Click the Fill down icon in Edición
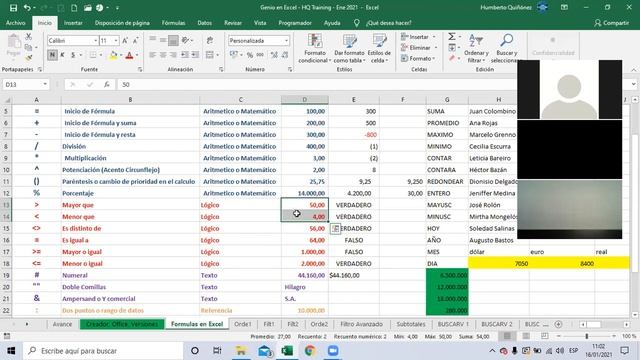640x360 pixels. click(x=452, y=48)
